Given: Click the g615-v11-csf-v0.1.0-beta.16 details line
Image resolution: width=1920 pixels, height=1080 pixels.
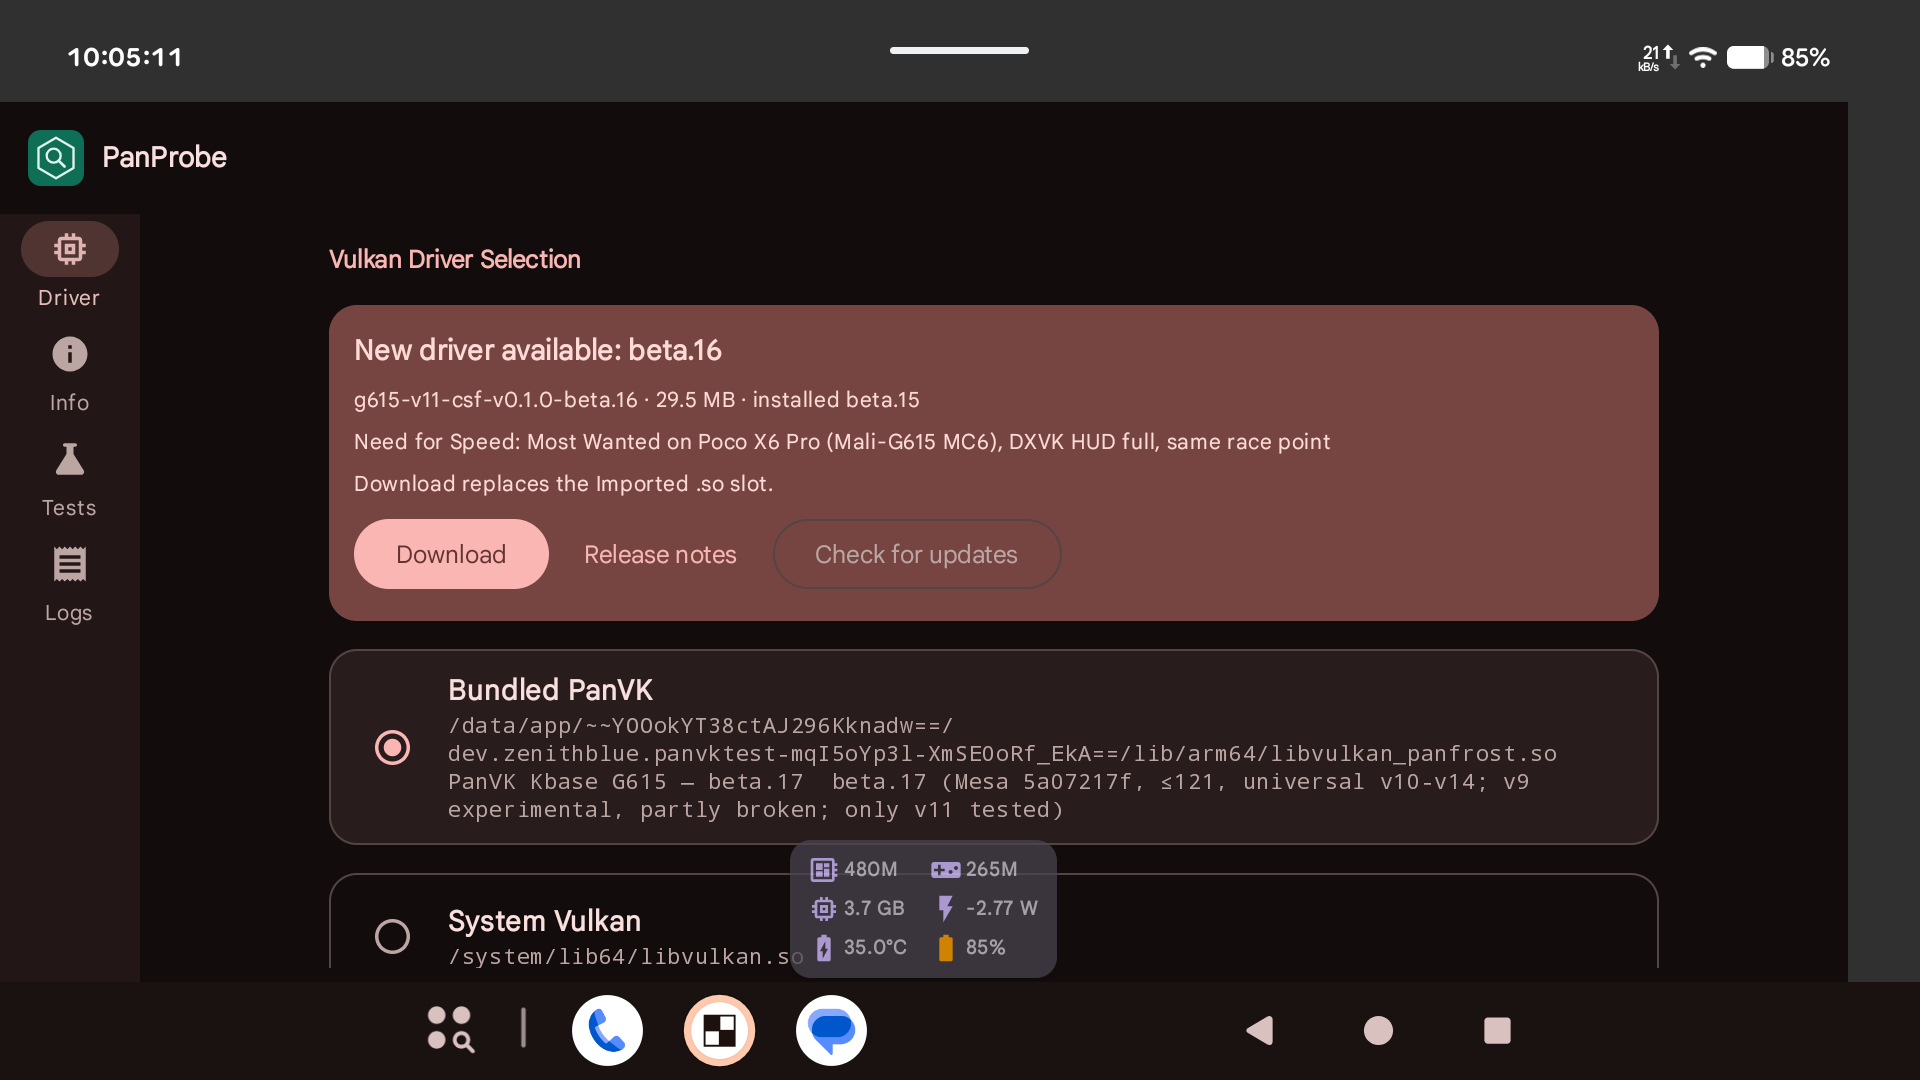Looking at the screenshot, I should tap(637, 400).
